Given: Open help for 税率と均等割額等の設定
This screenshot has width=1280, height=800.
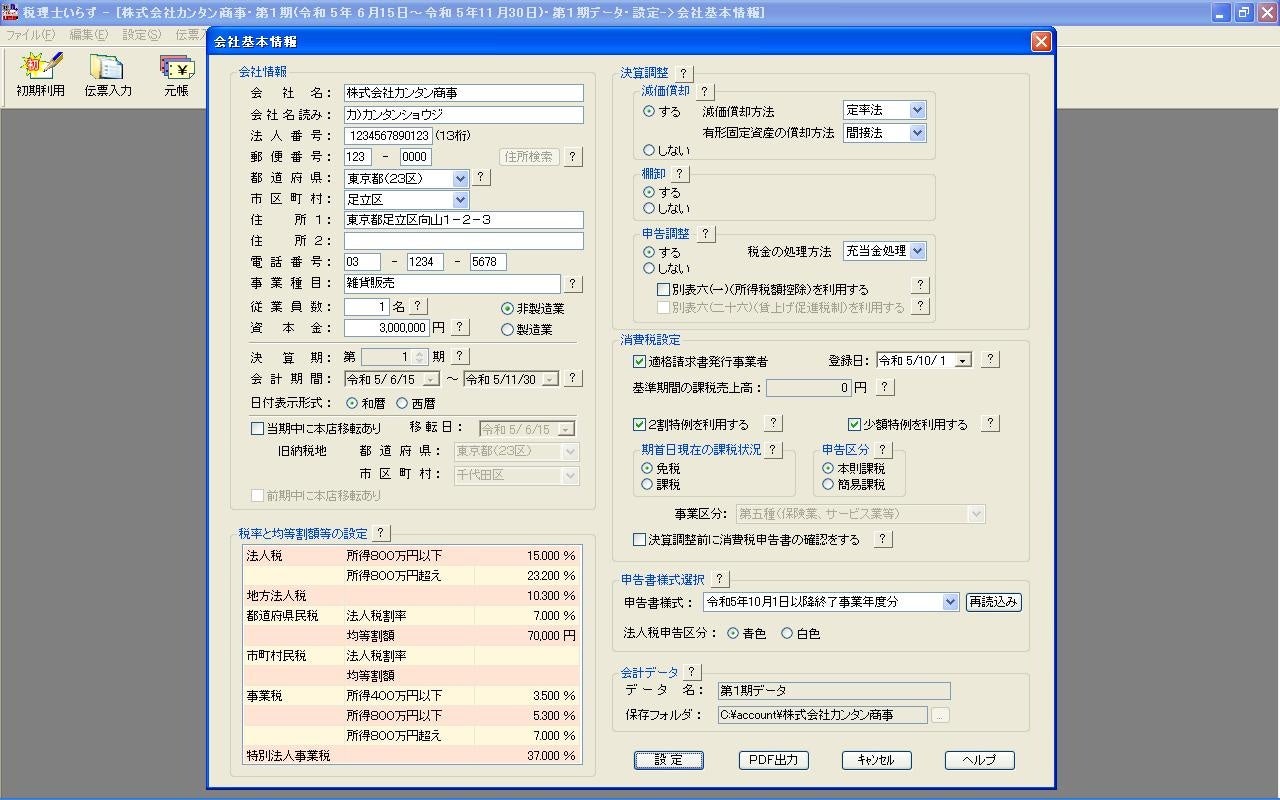Looking at the screenshot, I should [381, 533].
